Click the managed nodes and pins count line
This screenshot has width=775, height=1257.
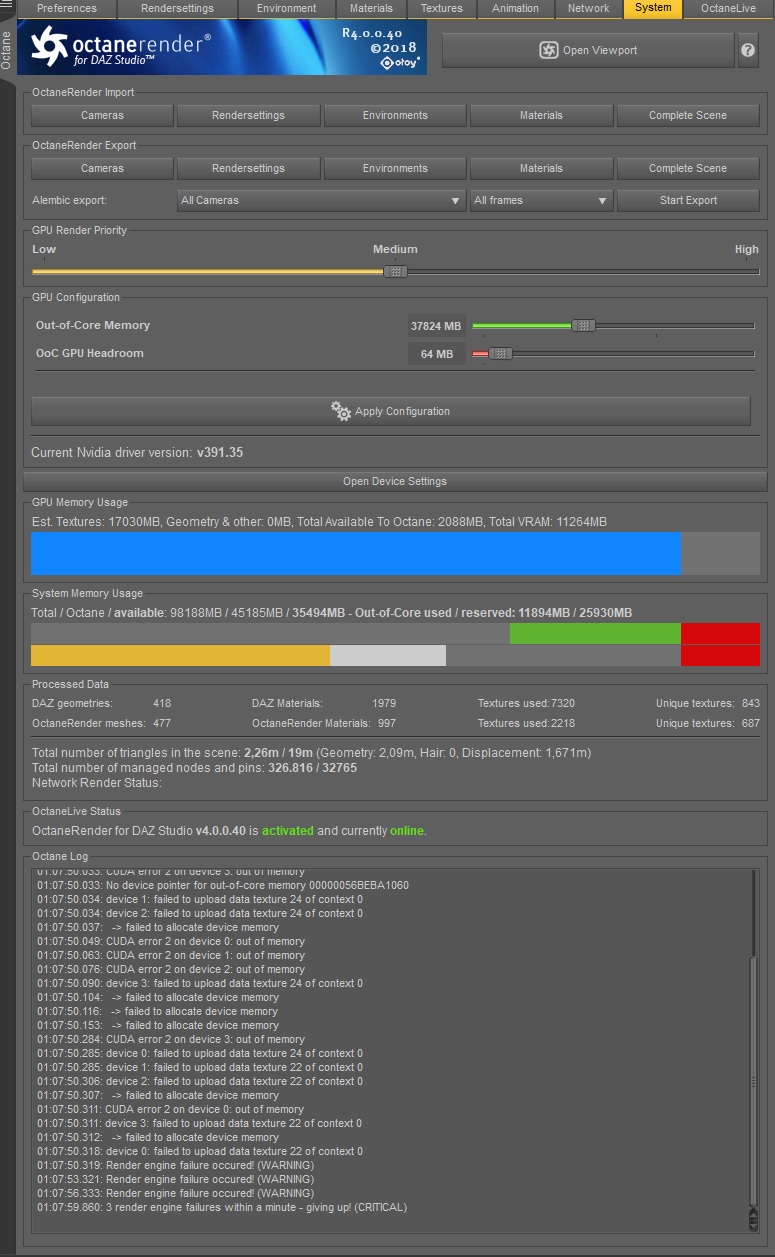tap(194, 768)
